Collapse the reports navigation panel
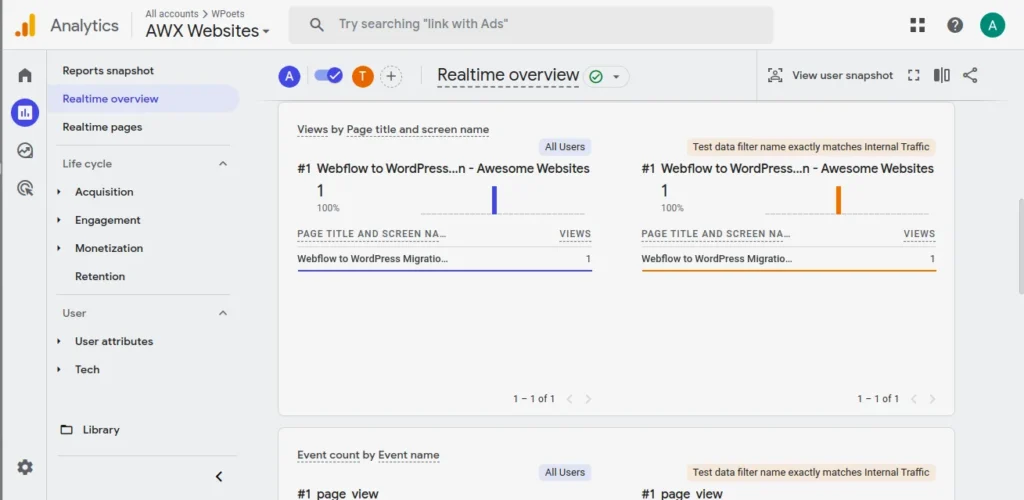 pos(219,477)
